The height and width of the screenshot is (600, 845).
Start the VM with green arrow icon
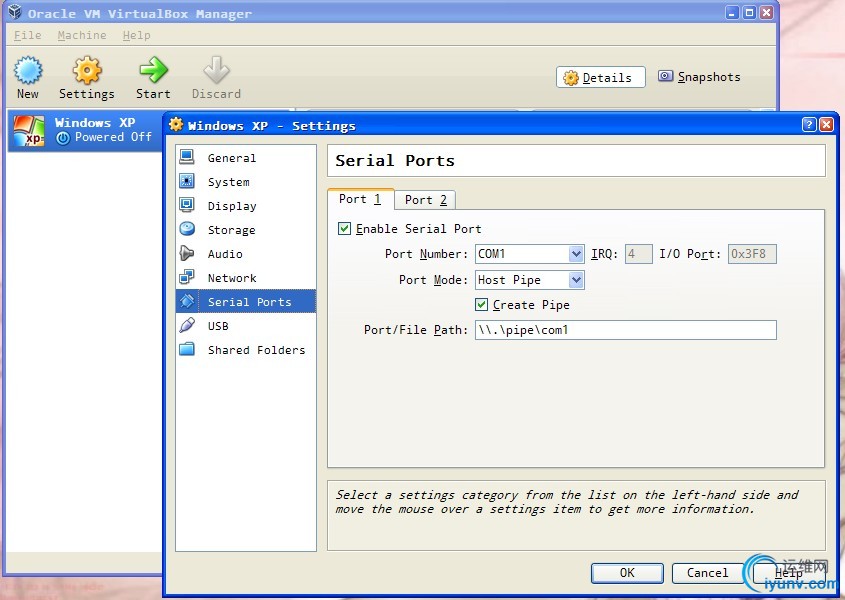(153, 71)
